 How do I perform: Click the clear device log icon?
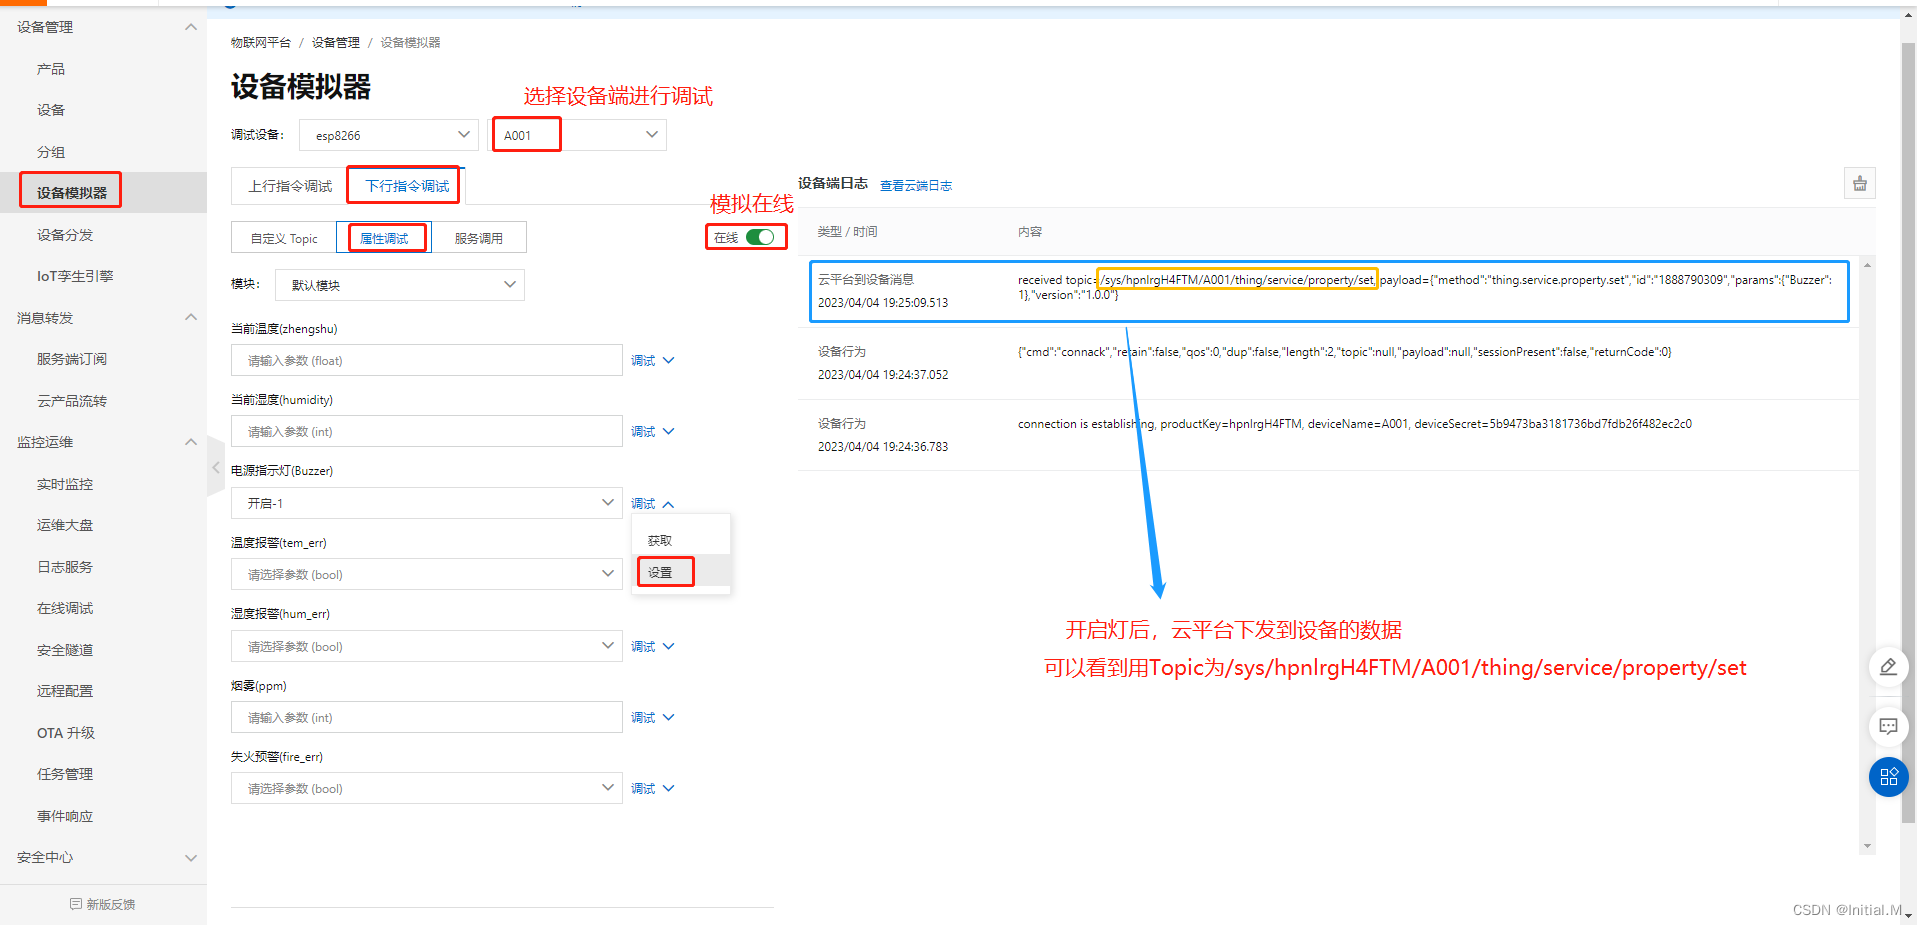tap(1859, 184)
